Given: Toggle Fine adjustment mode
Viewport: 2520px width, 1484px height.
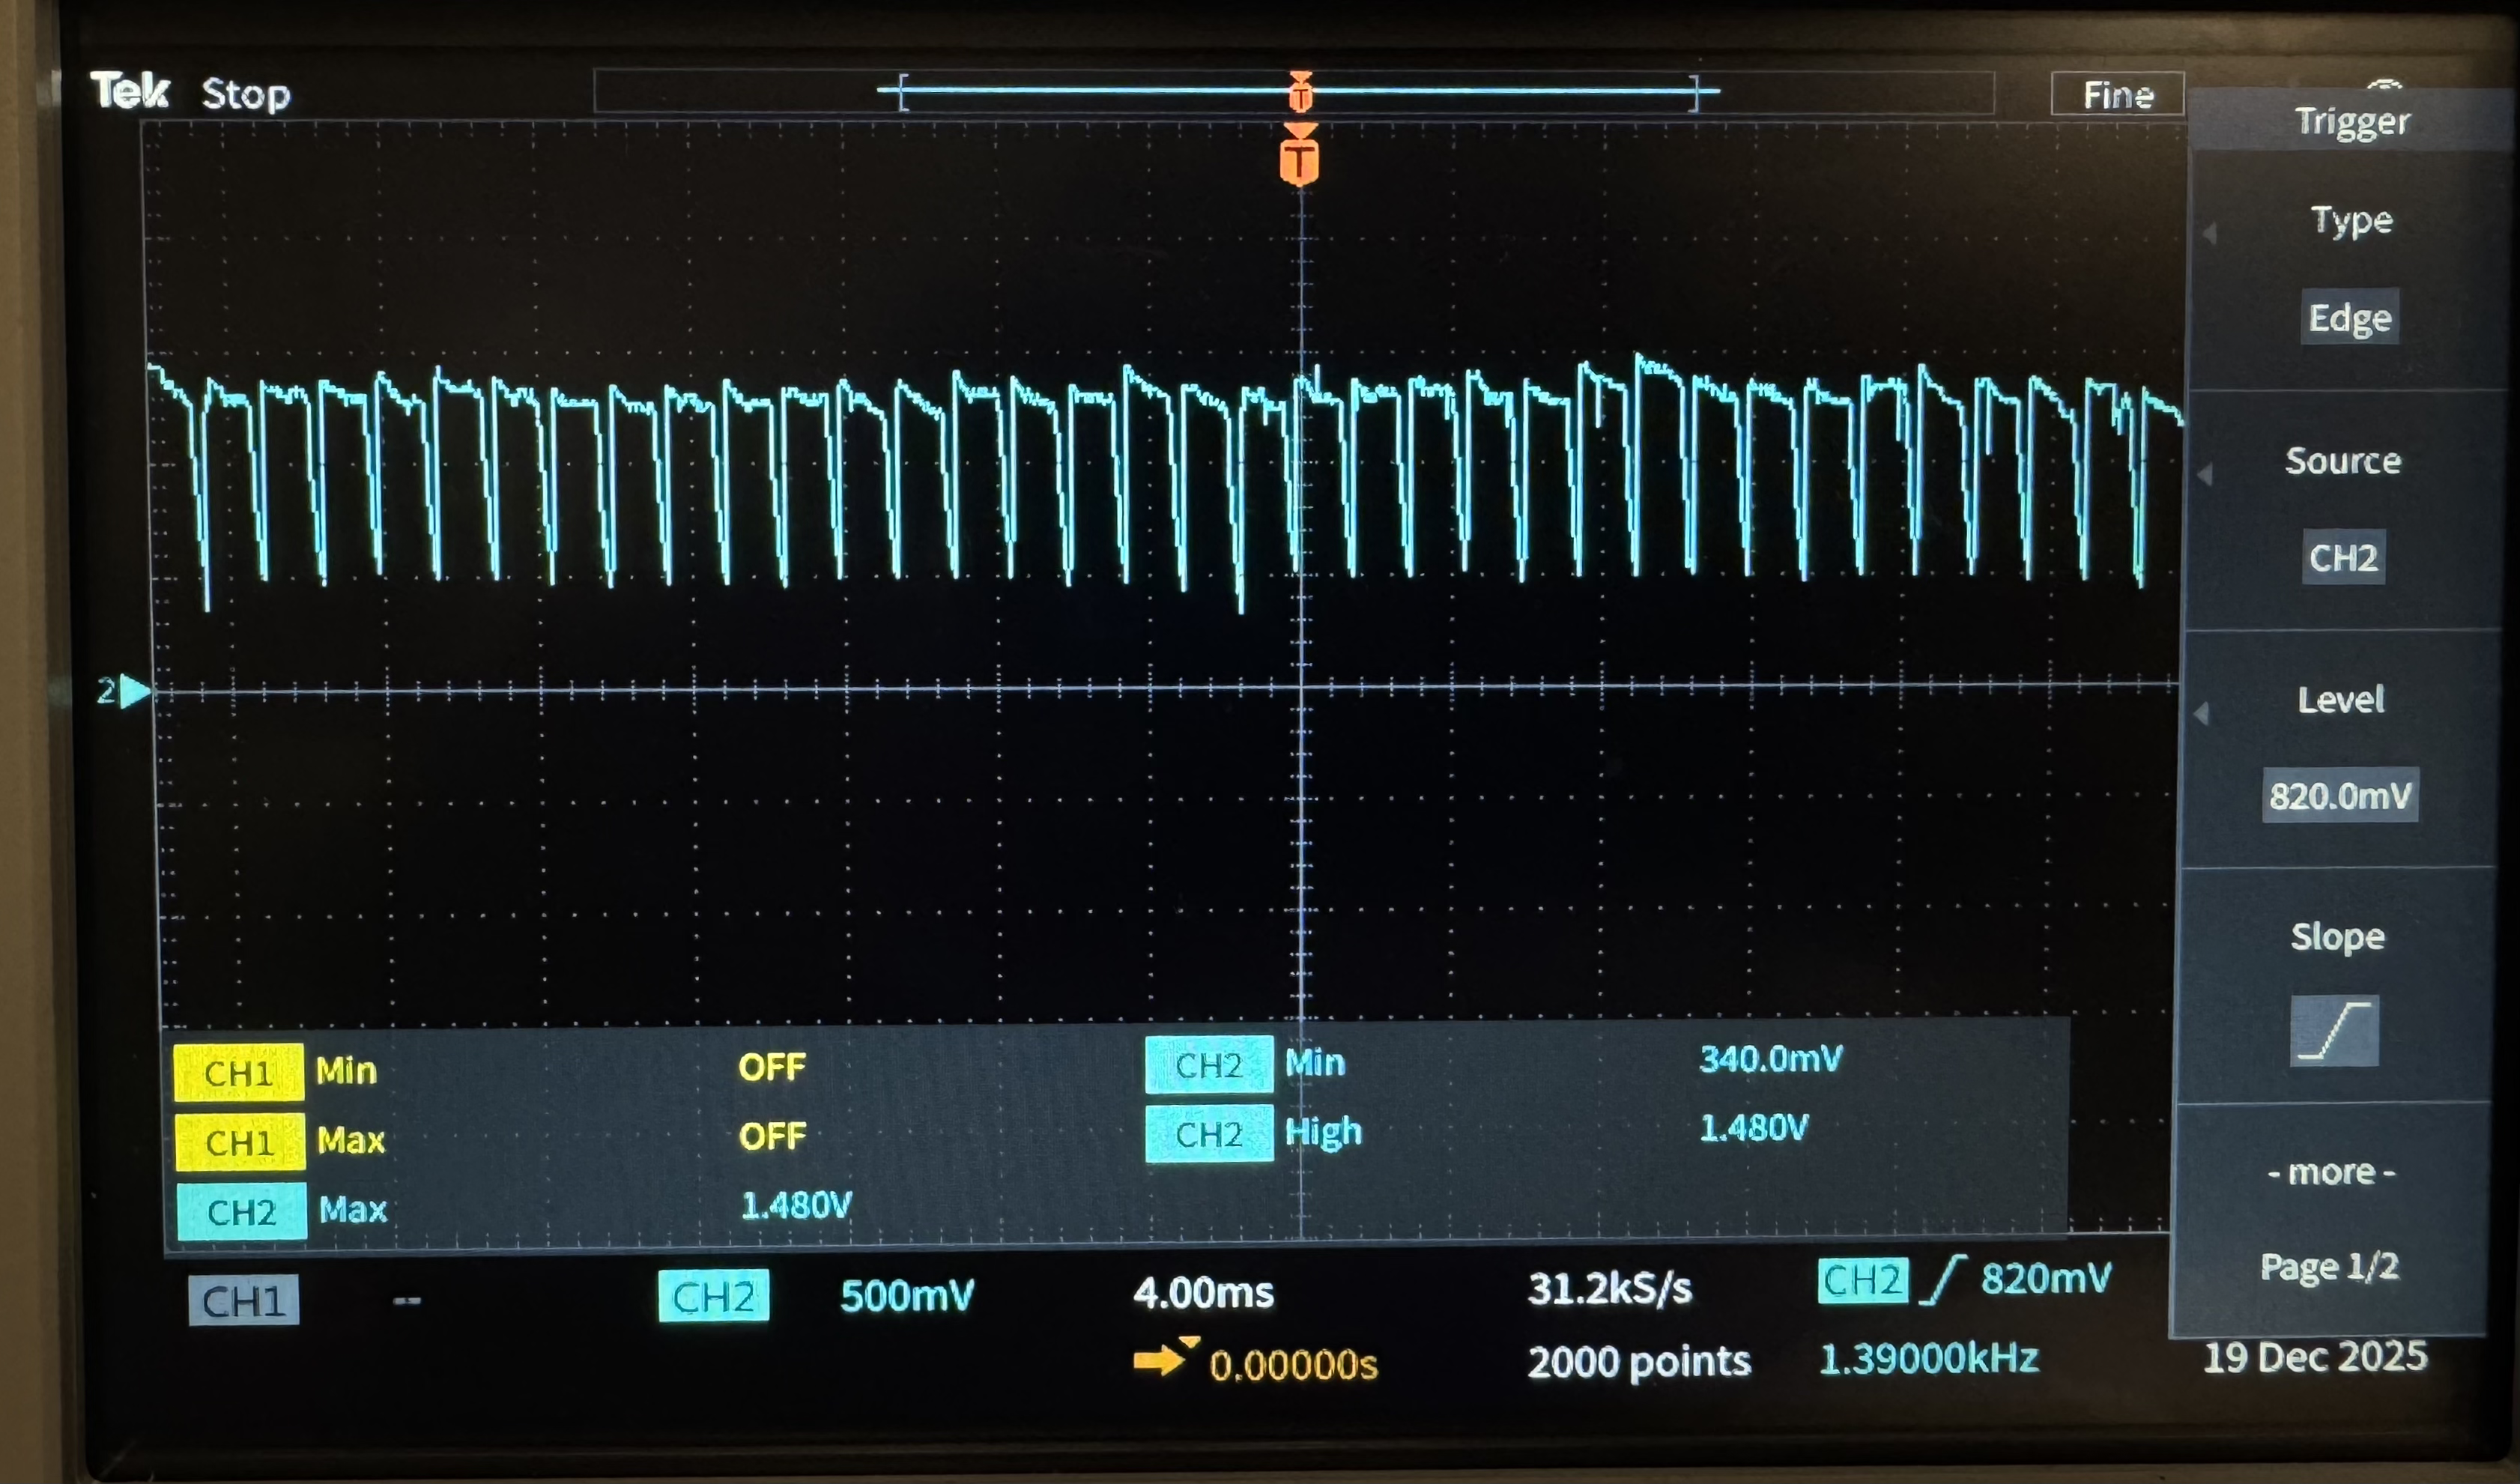Looking at the screenshot, I should (2117, 95).
